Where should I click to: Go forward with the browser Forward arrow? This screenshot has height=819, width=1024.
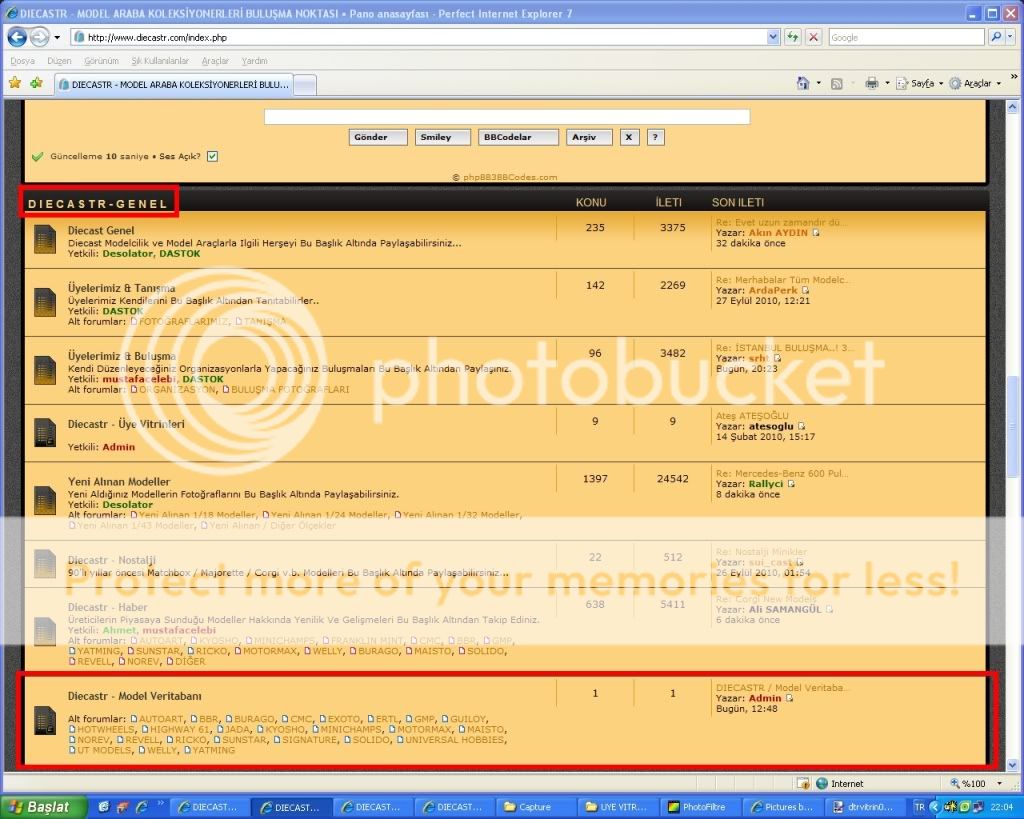[x=39, y=37]
